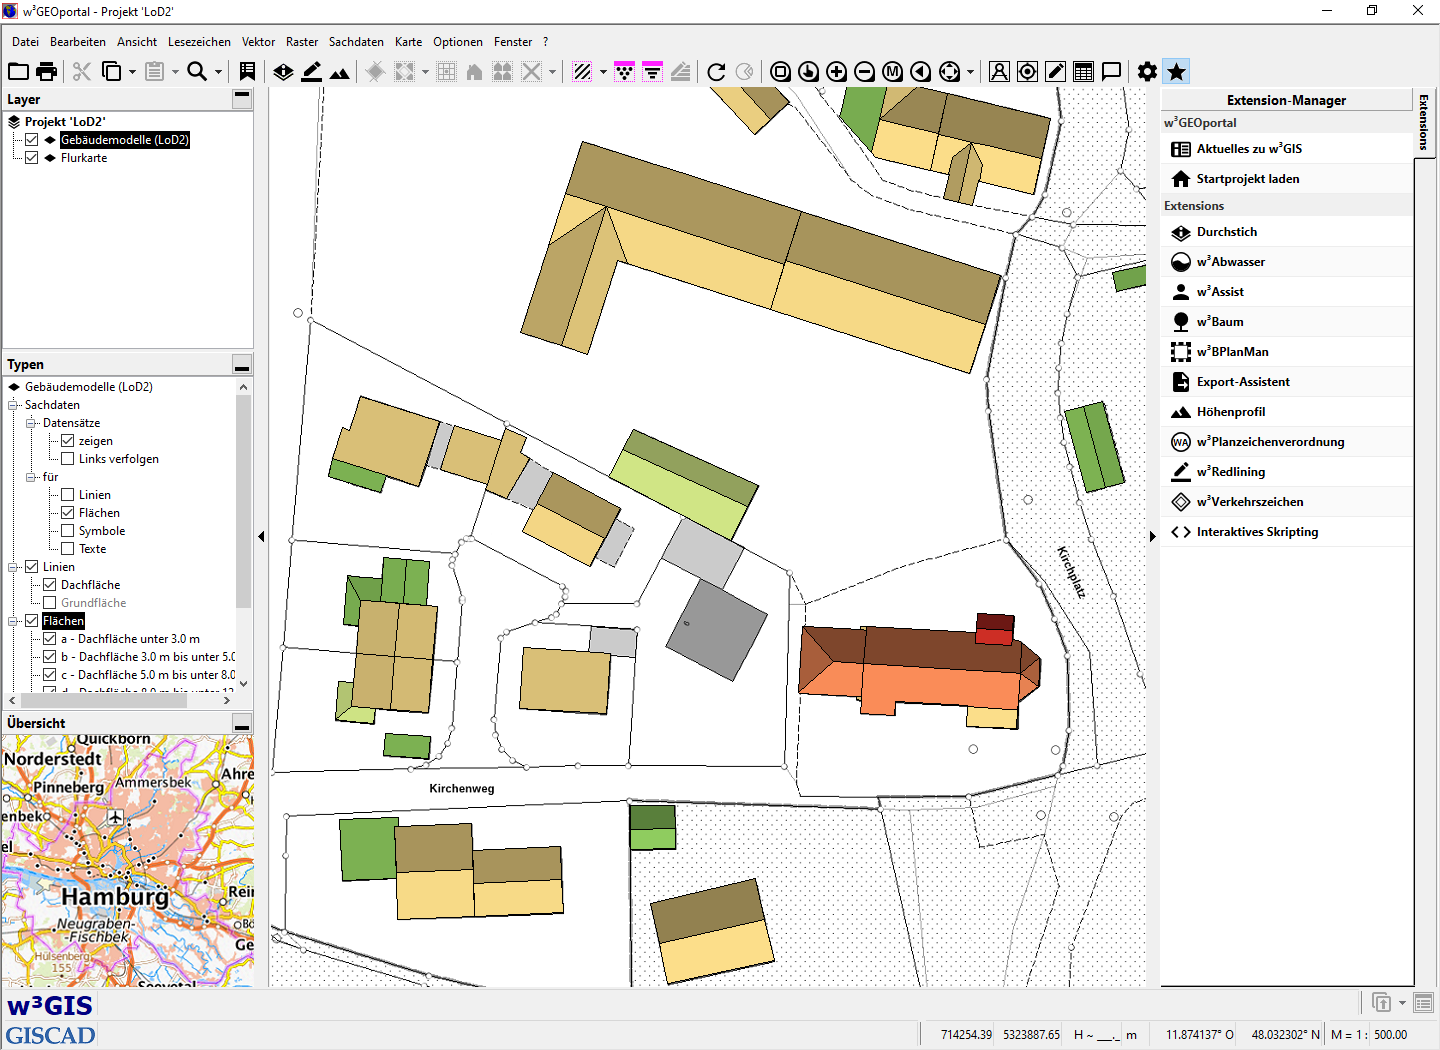Uncheck the Gebäudemodelle (LoD2) layer checkbox
The width and height of the screenshot is (1440, 1050).
click(x=32, y=140)
